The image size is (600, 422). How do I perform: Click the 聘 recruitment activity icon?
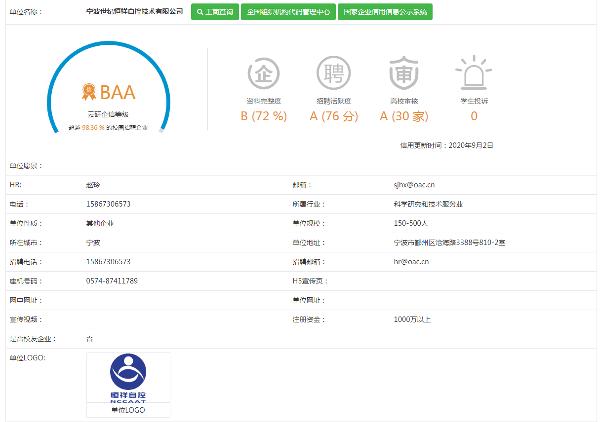point(330,74)
